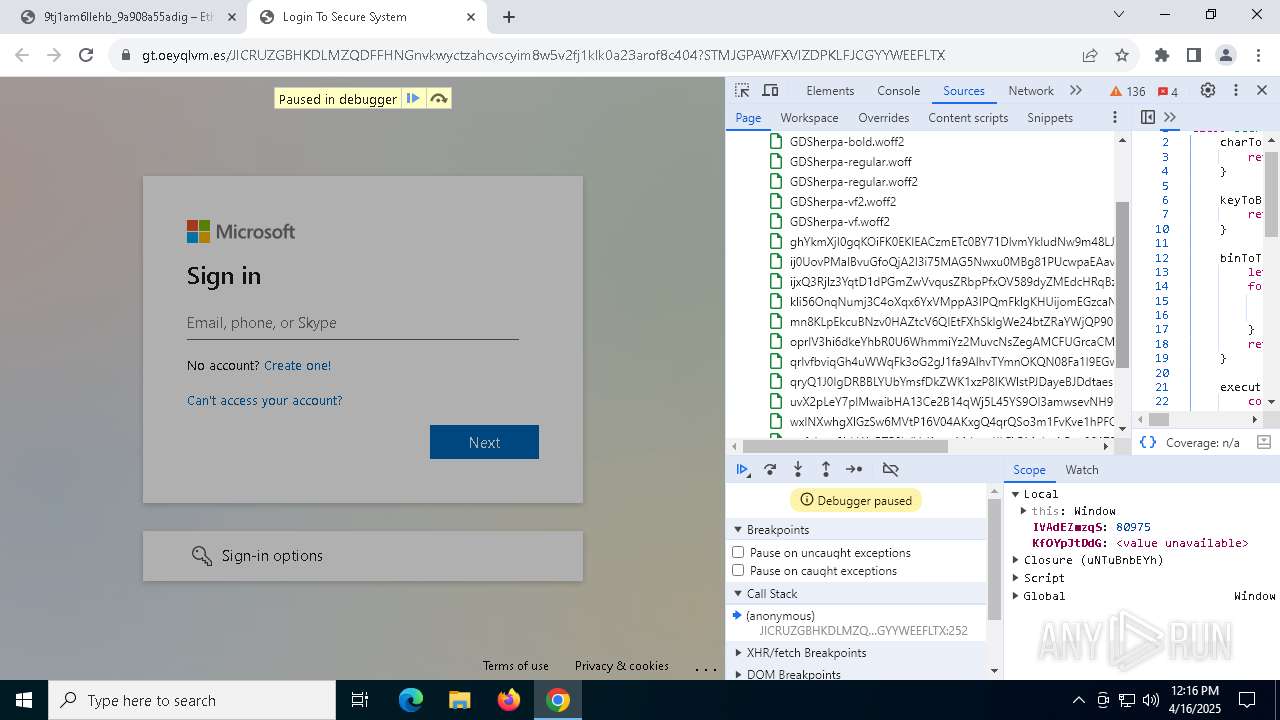Open Chrome main menu
The image size is (1280, 720).
point(1258,55)
